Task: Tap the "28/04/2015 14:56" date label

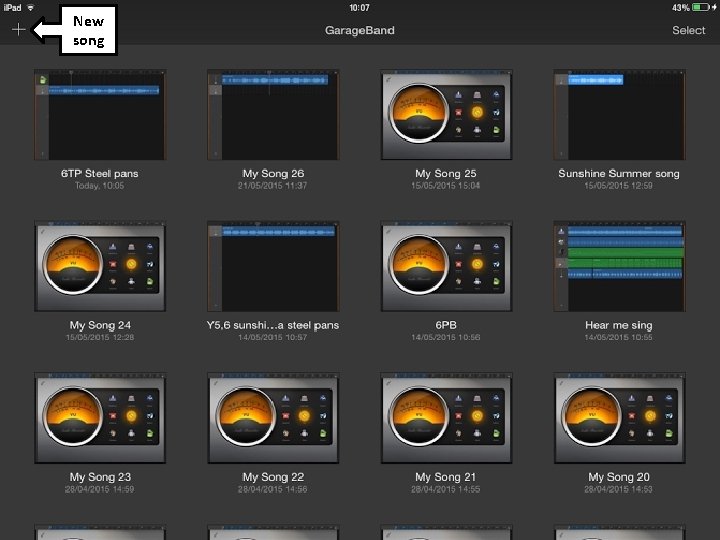Action: (x=272, y=489)
